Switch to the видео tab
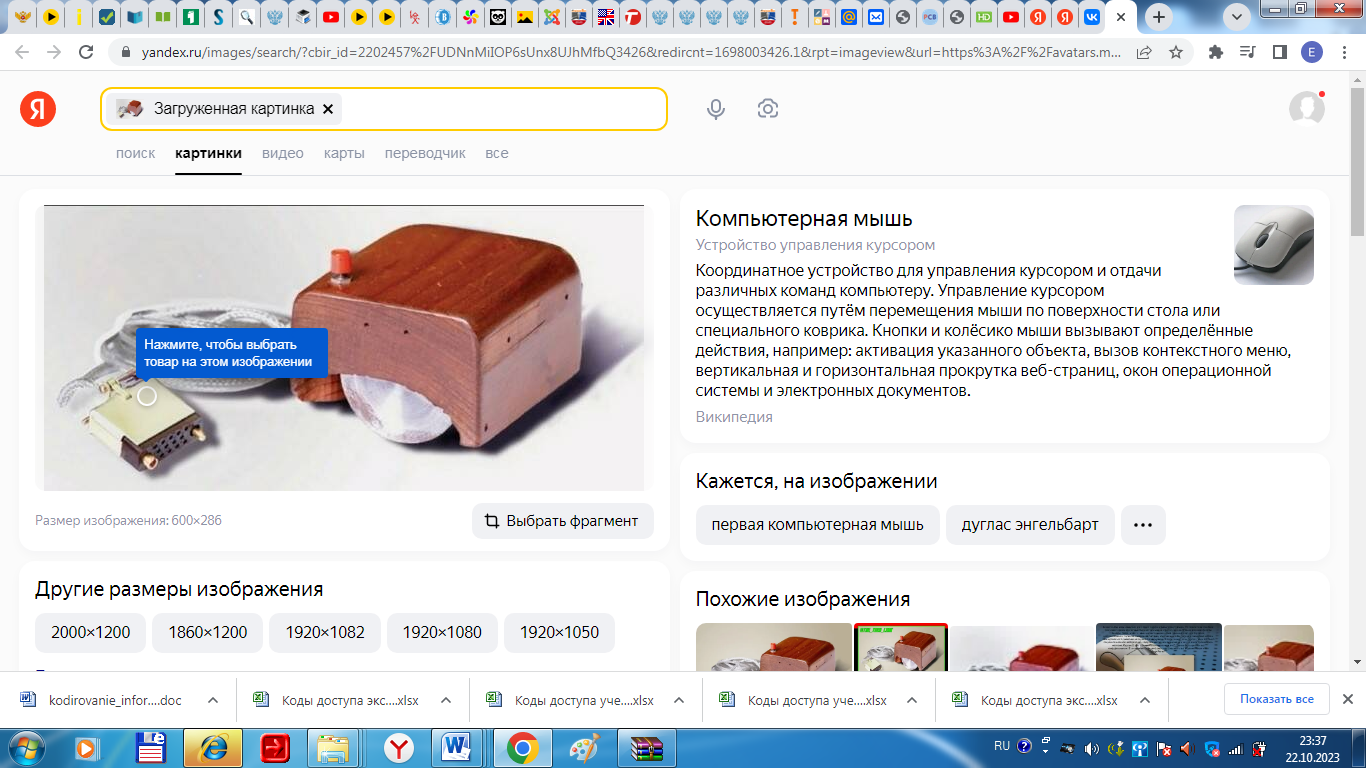1366x768 pixels. pos(283,153)
